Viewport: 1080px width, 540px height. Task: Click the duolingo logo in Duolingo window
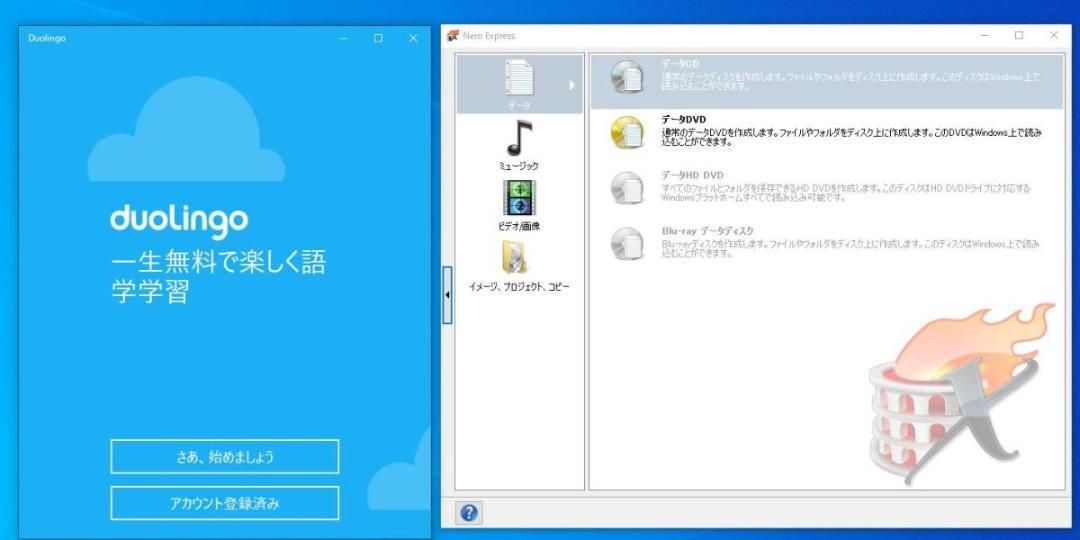coord(179,220)
